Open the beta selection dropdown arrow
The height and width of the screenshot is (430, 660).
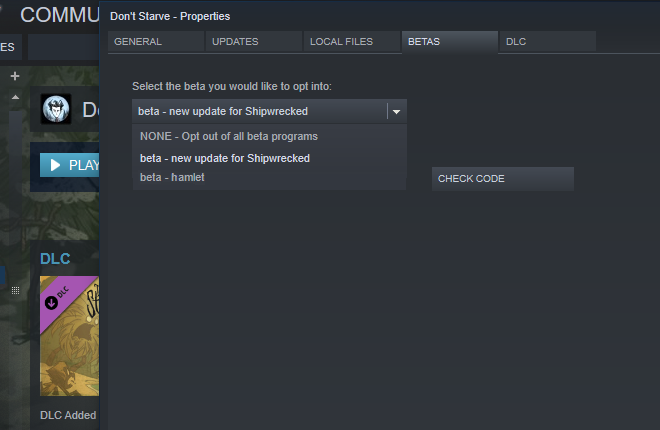tap(397, 111)
